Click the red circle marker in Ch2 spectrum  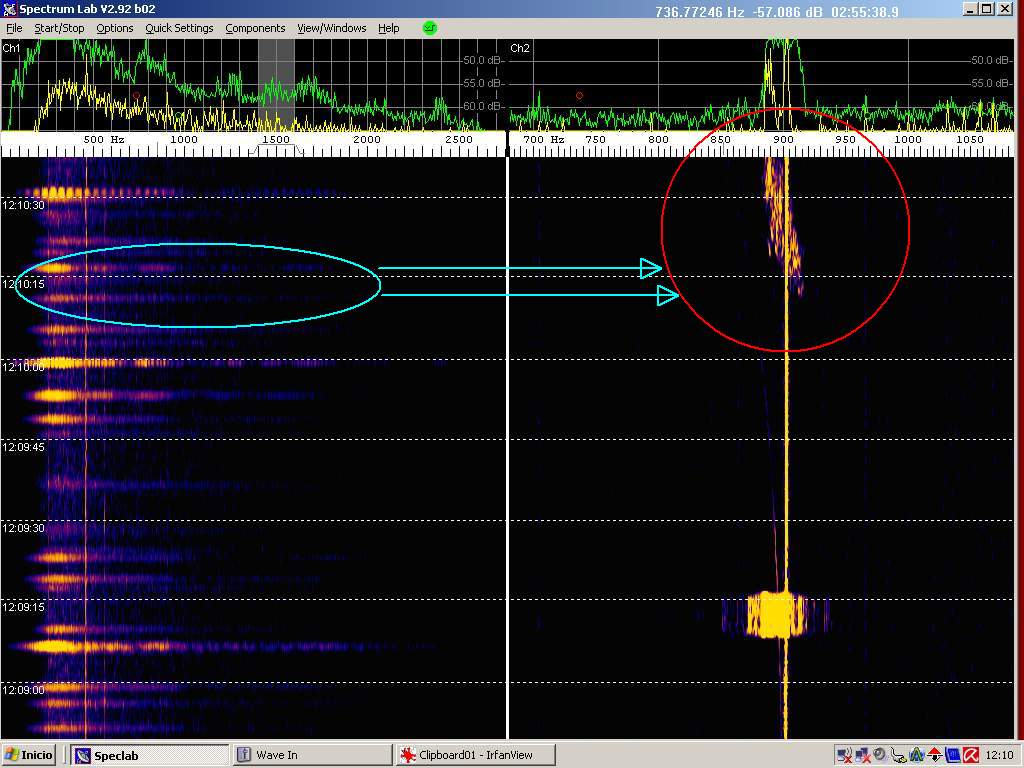pos(579,96)
